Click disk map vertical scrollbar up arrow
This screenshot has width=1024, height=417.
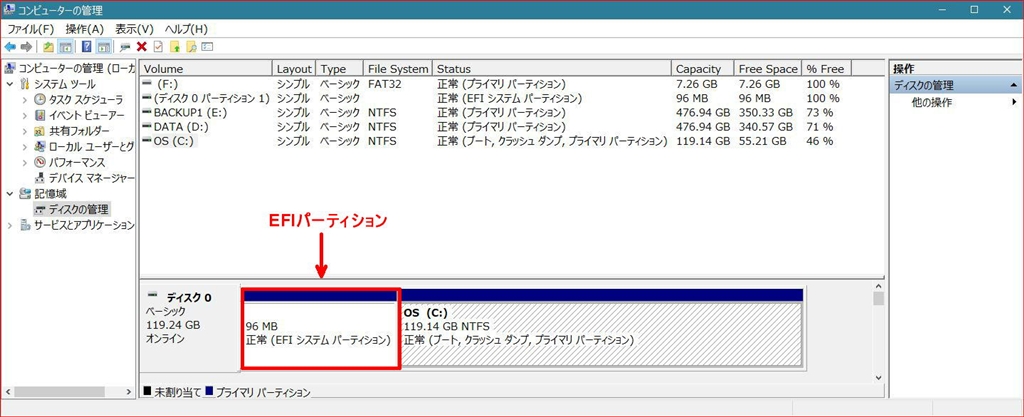click(x=878, y=286)
